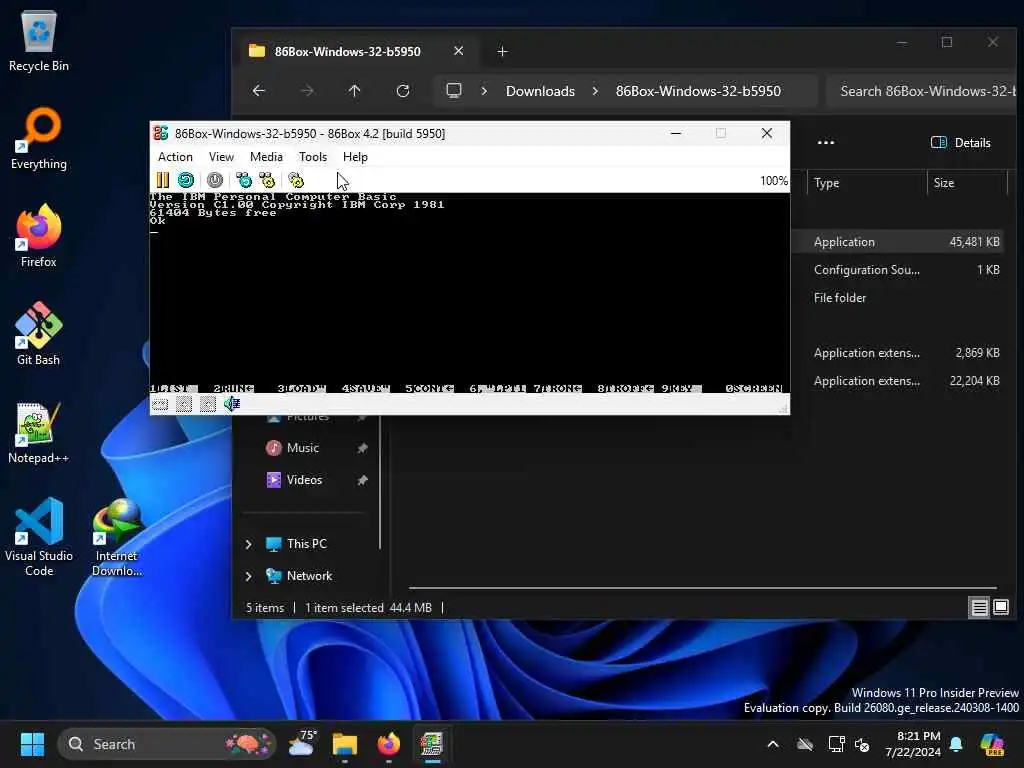Sort files by Size column header

tap(944, 183)
